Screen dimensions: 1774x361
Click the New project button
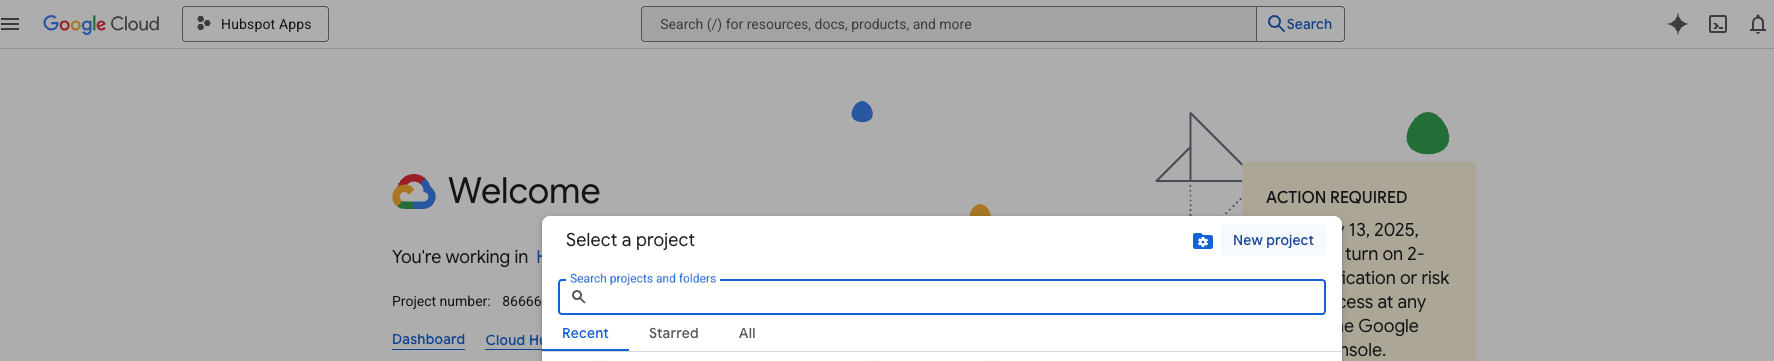pos(1273,240)
